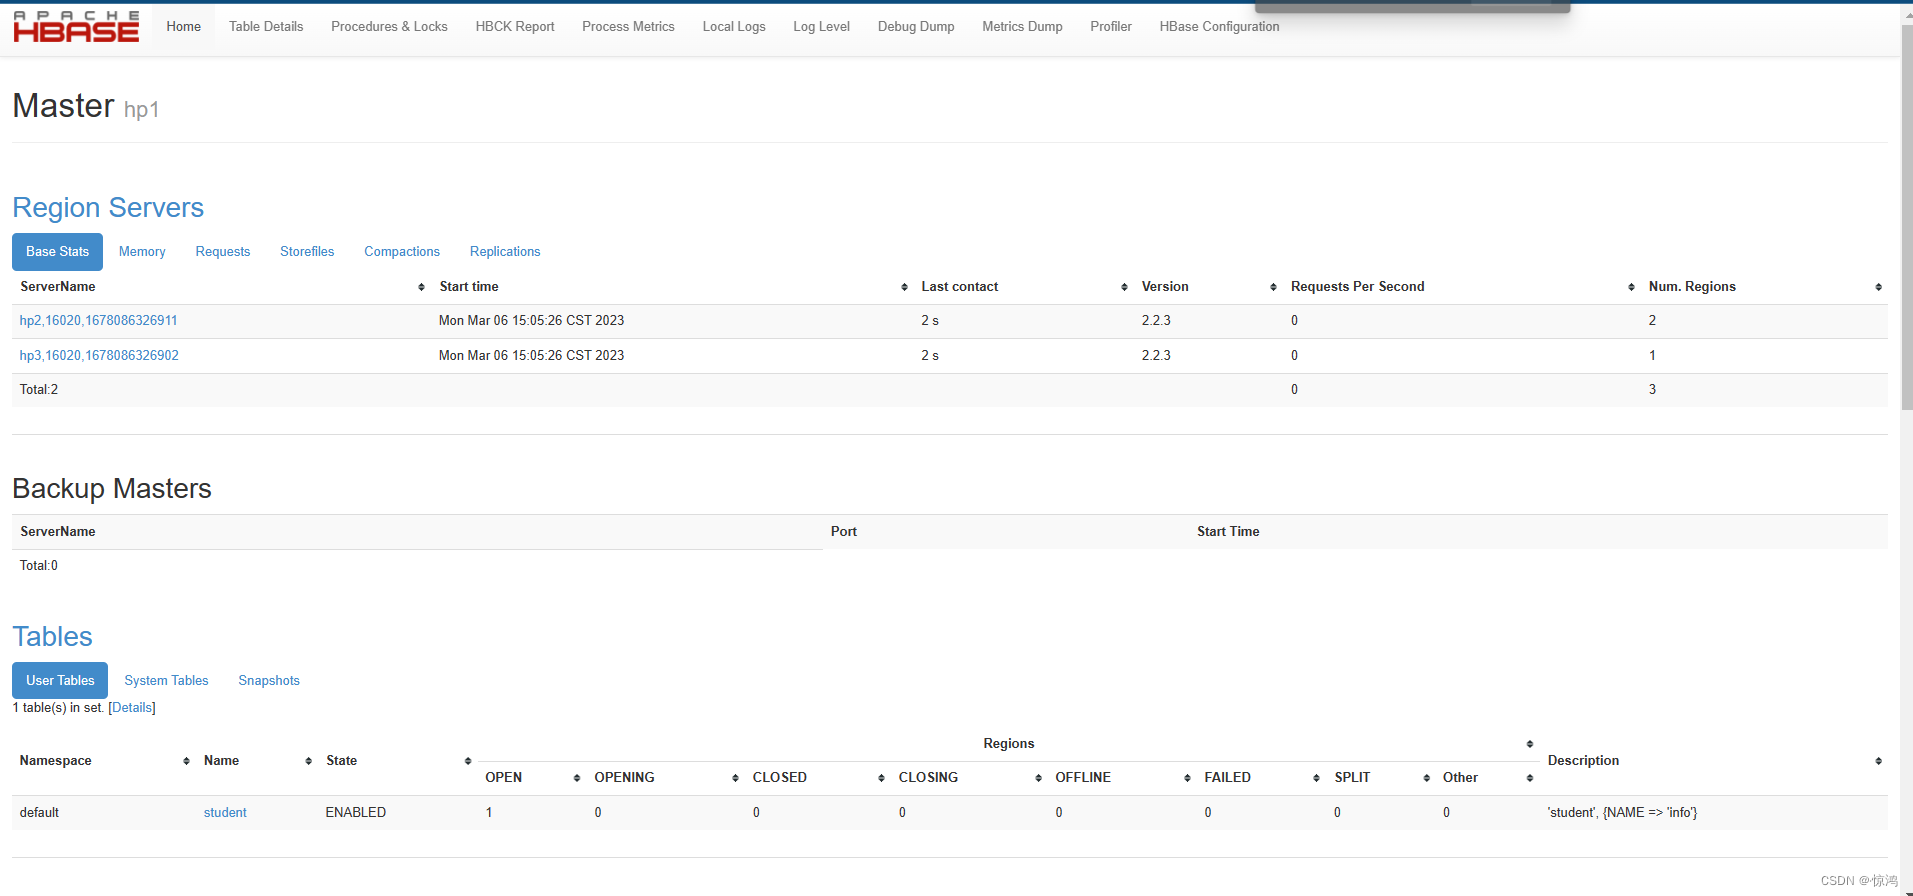Viewport: 1913px width, 896px height.
Task: Open region server hp2,16020,1678086326911
Action: (99, 321)
